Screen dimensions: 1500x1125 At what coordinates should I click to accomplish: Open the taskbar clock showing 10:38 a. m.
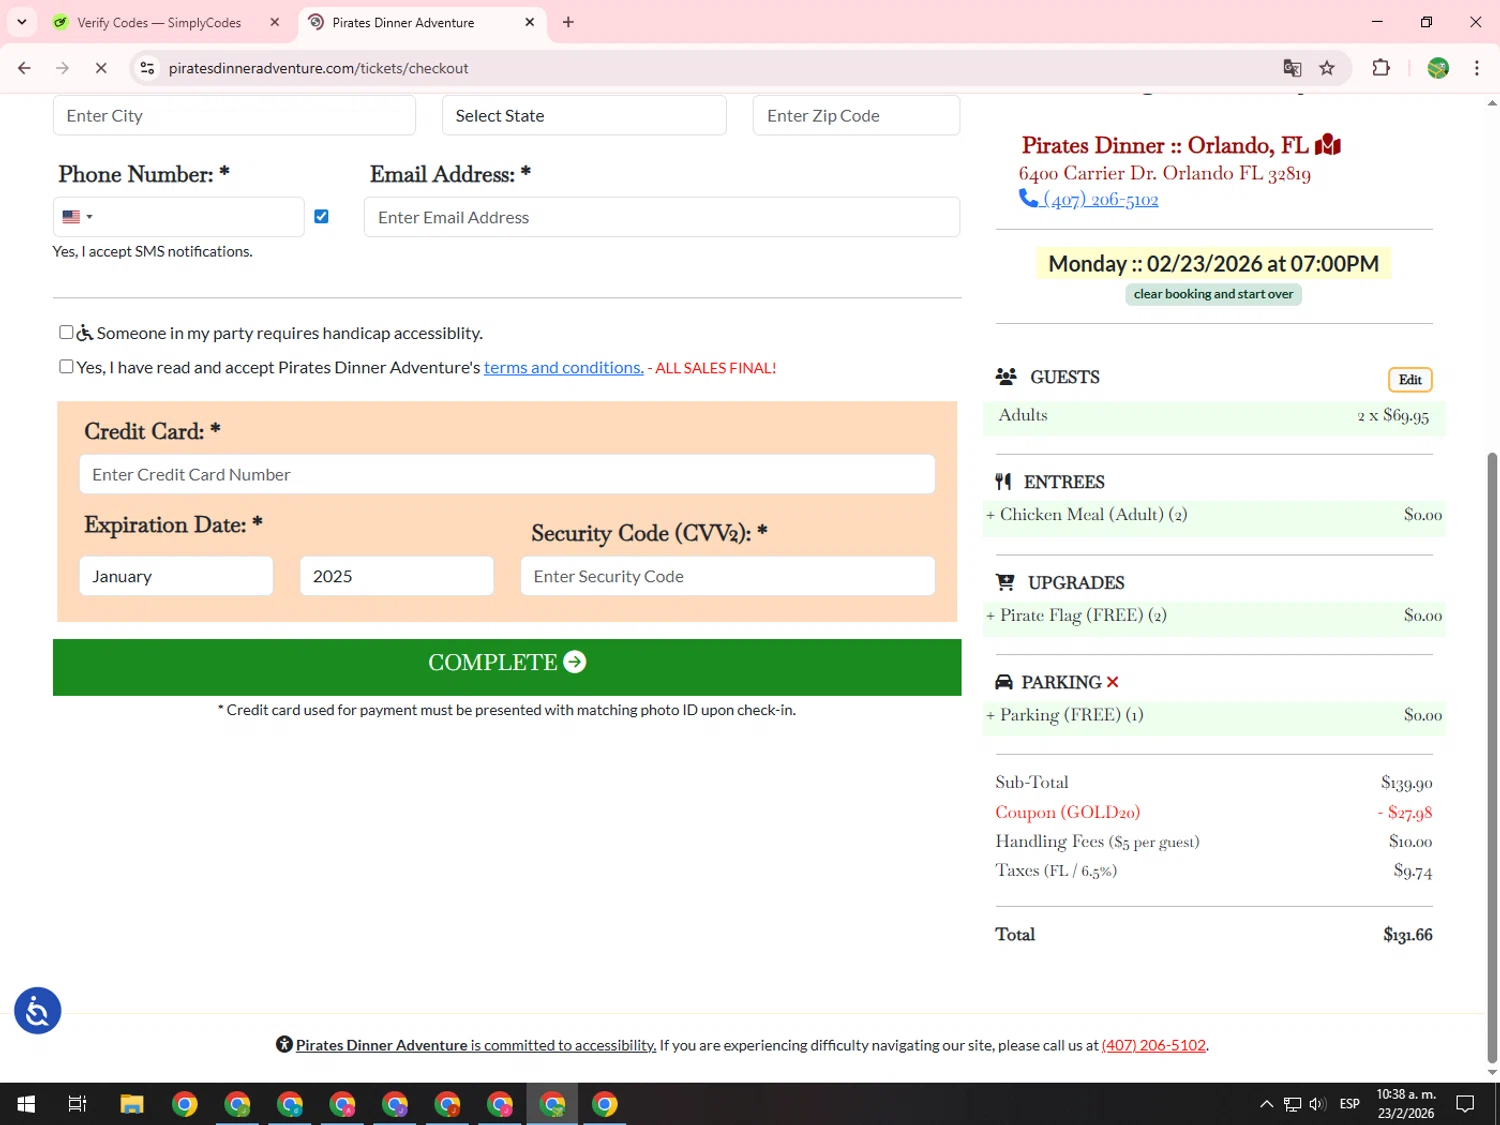(1406, 1104)
